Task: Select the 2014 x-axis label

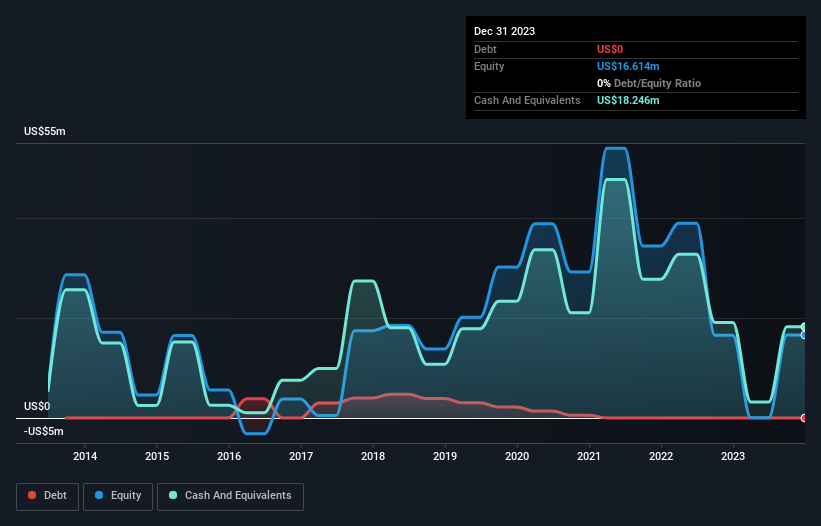Action: pos(85,456)
